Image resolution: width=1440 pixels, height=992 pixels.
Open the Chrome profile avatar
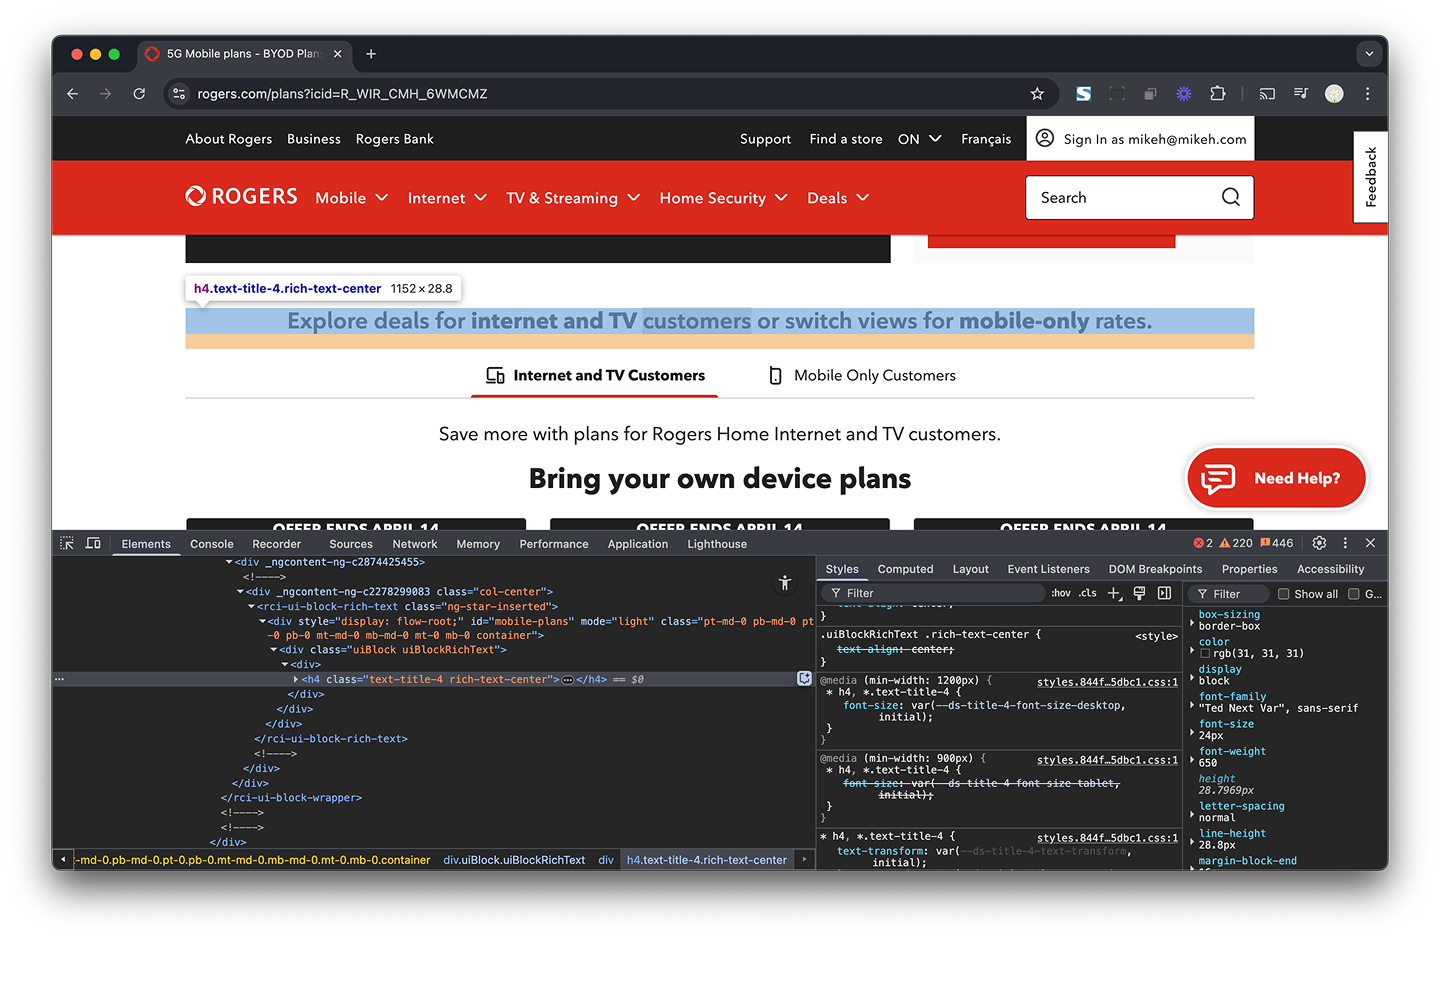click(x=1334, y=94)
